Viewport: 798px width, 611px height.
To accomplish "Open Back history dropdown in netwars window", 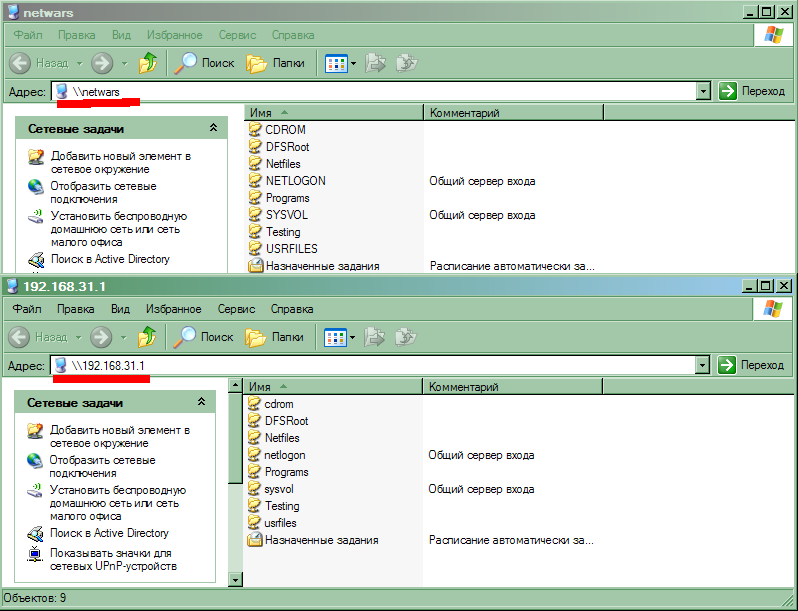I will (x=79, y=64).
